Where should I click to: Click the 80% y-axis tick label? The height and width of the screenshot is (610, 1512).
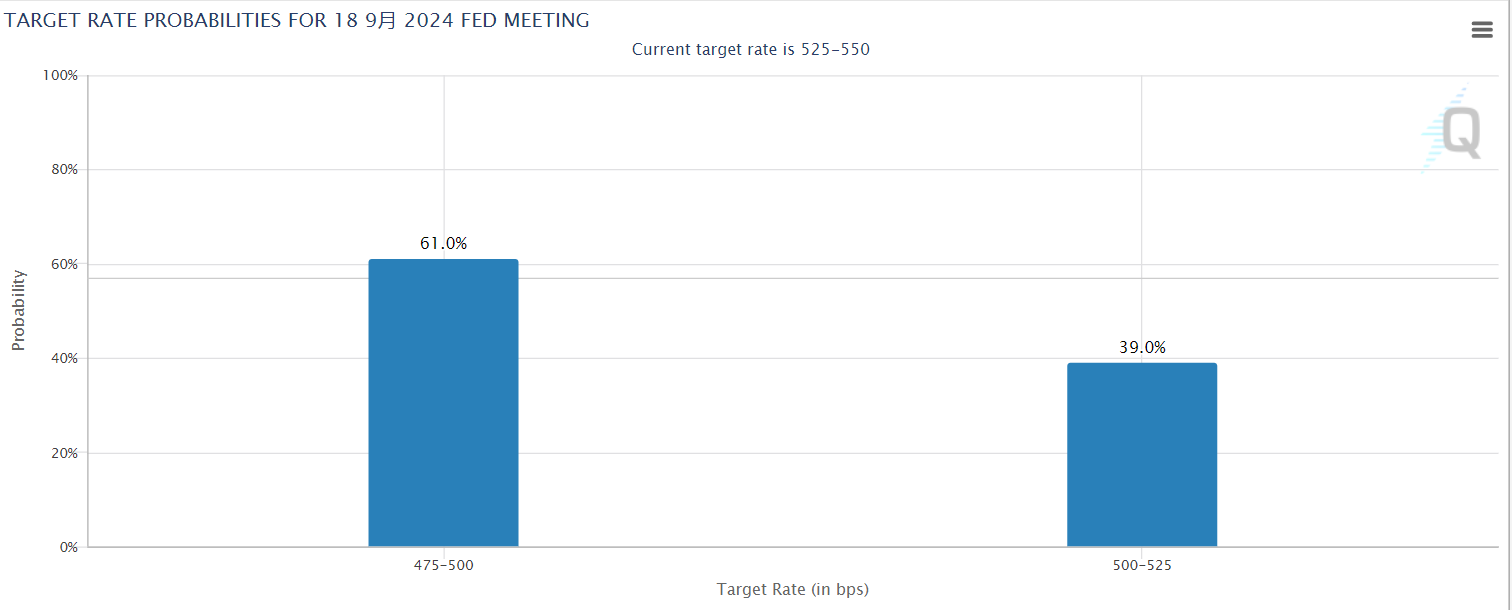tap(63, 170)
